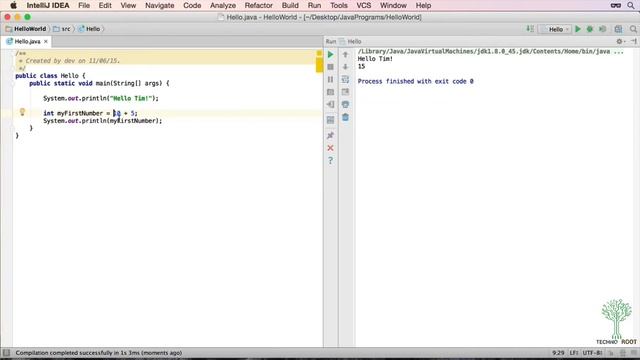Click the 9:29 cursor position in status bar
This screenshot has width=640, height=360.
pos(558,353)
